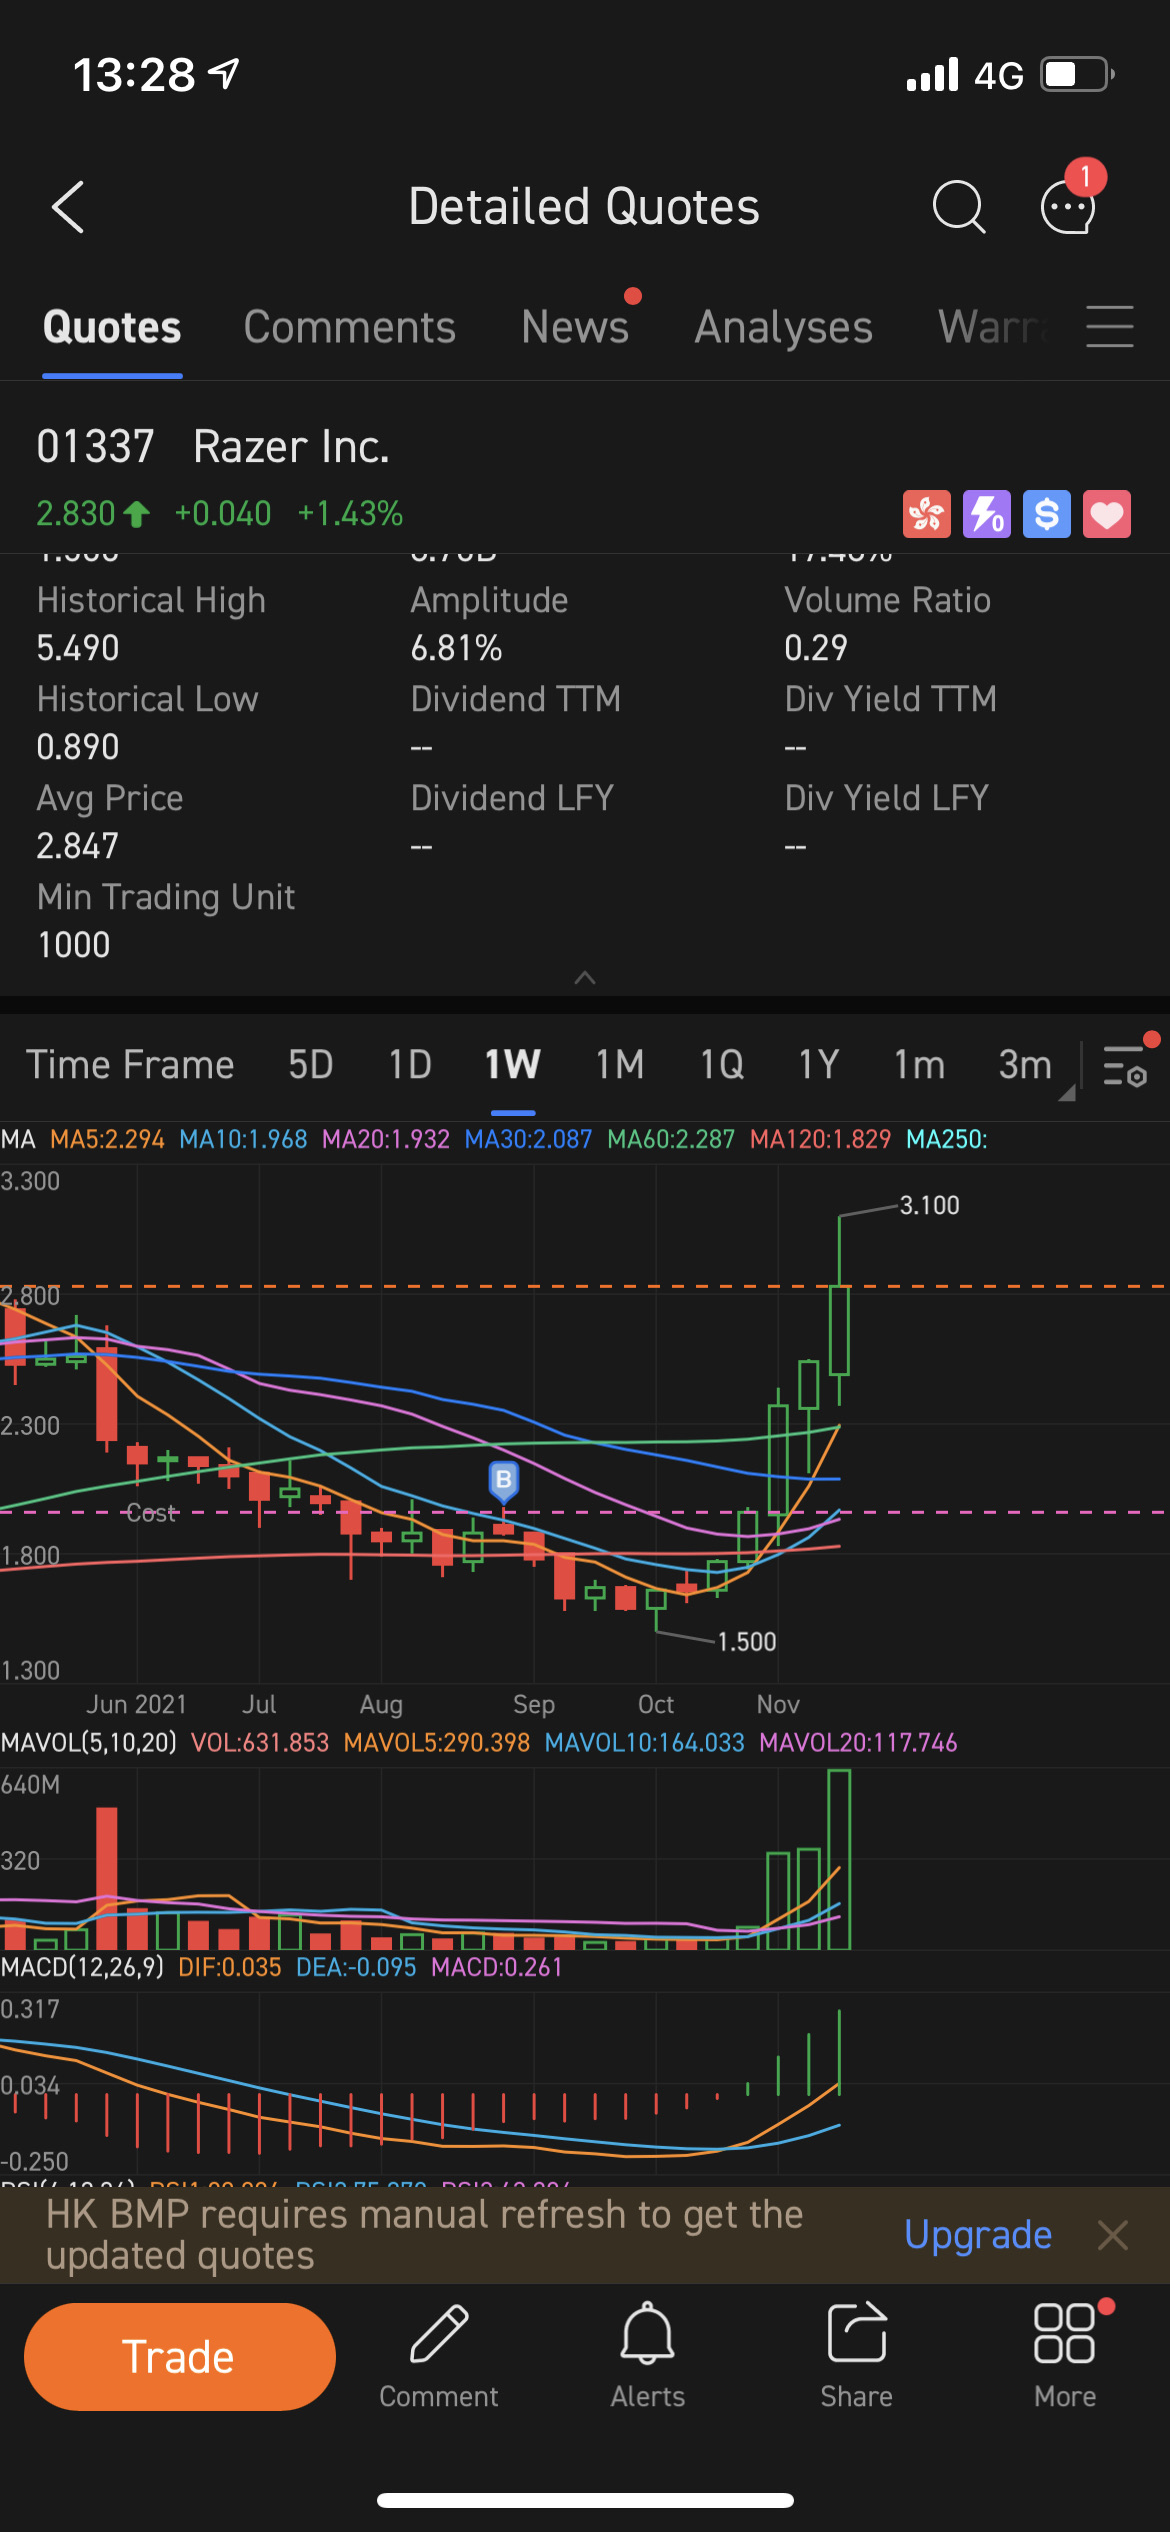
Task: Tap the MA10:1.968 indicator label
Action: coord(243,1139)
